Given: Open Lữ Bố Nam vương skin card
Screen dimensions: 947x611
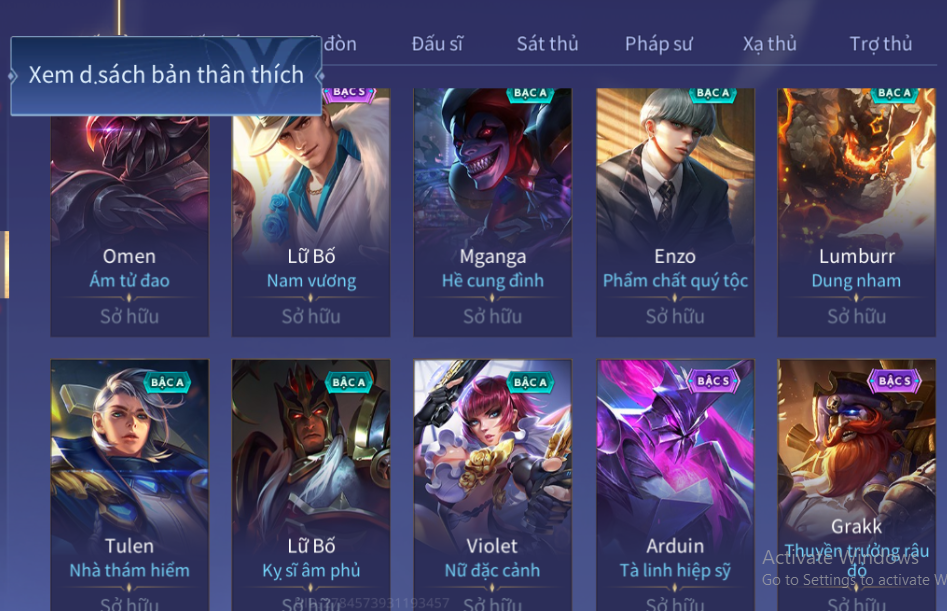Looking at the screenshot, I should tap(311, 223).
